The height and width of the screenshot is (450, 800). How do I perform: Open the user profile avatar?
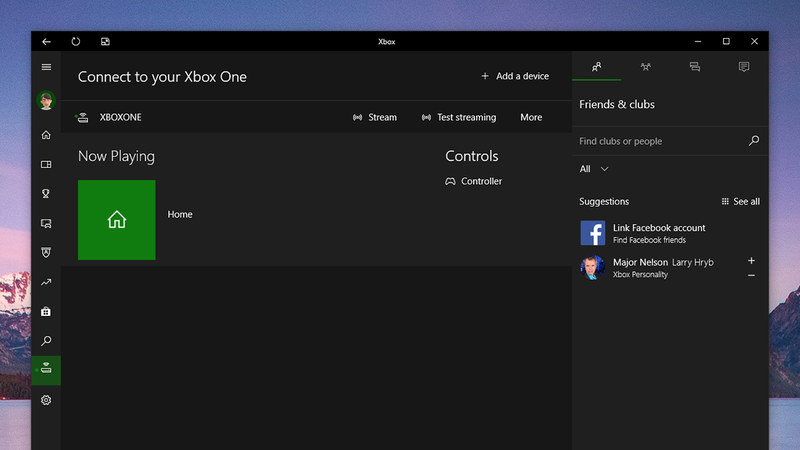pos(46,101)
